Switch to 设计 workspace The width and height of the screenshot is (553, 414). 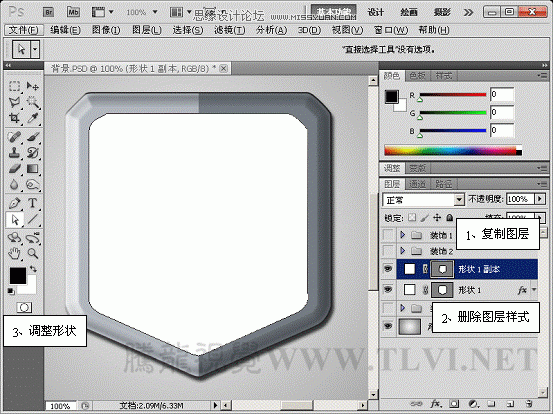[x=376, y=13]
